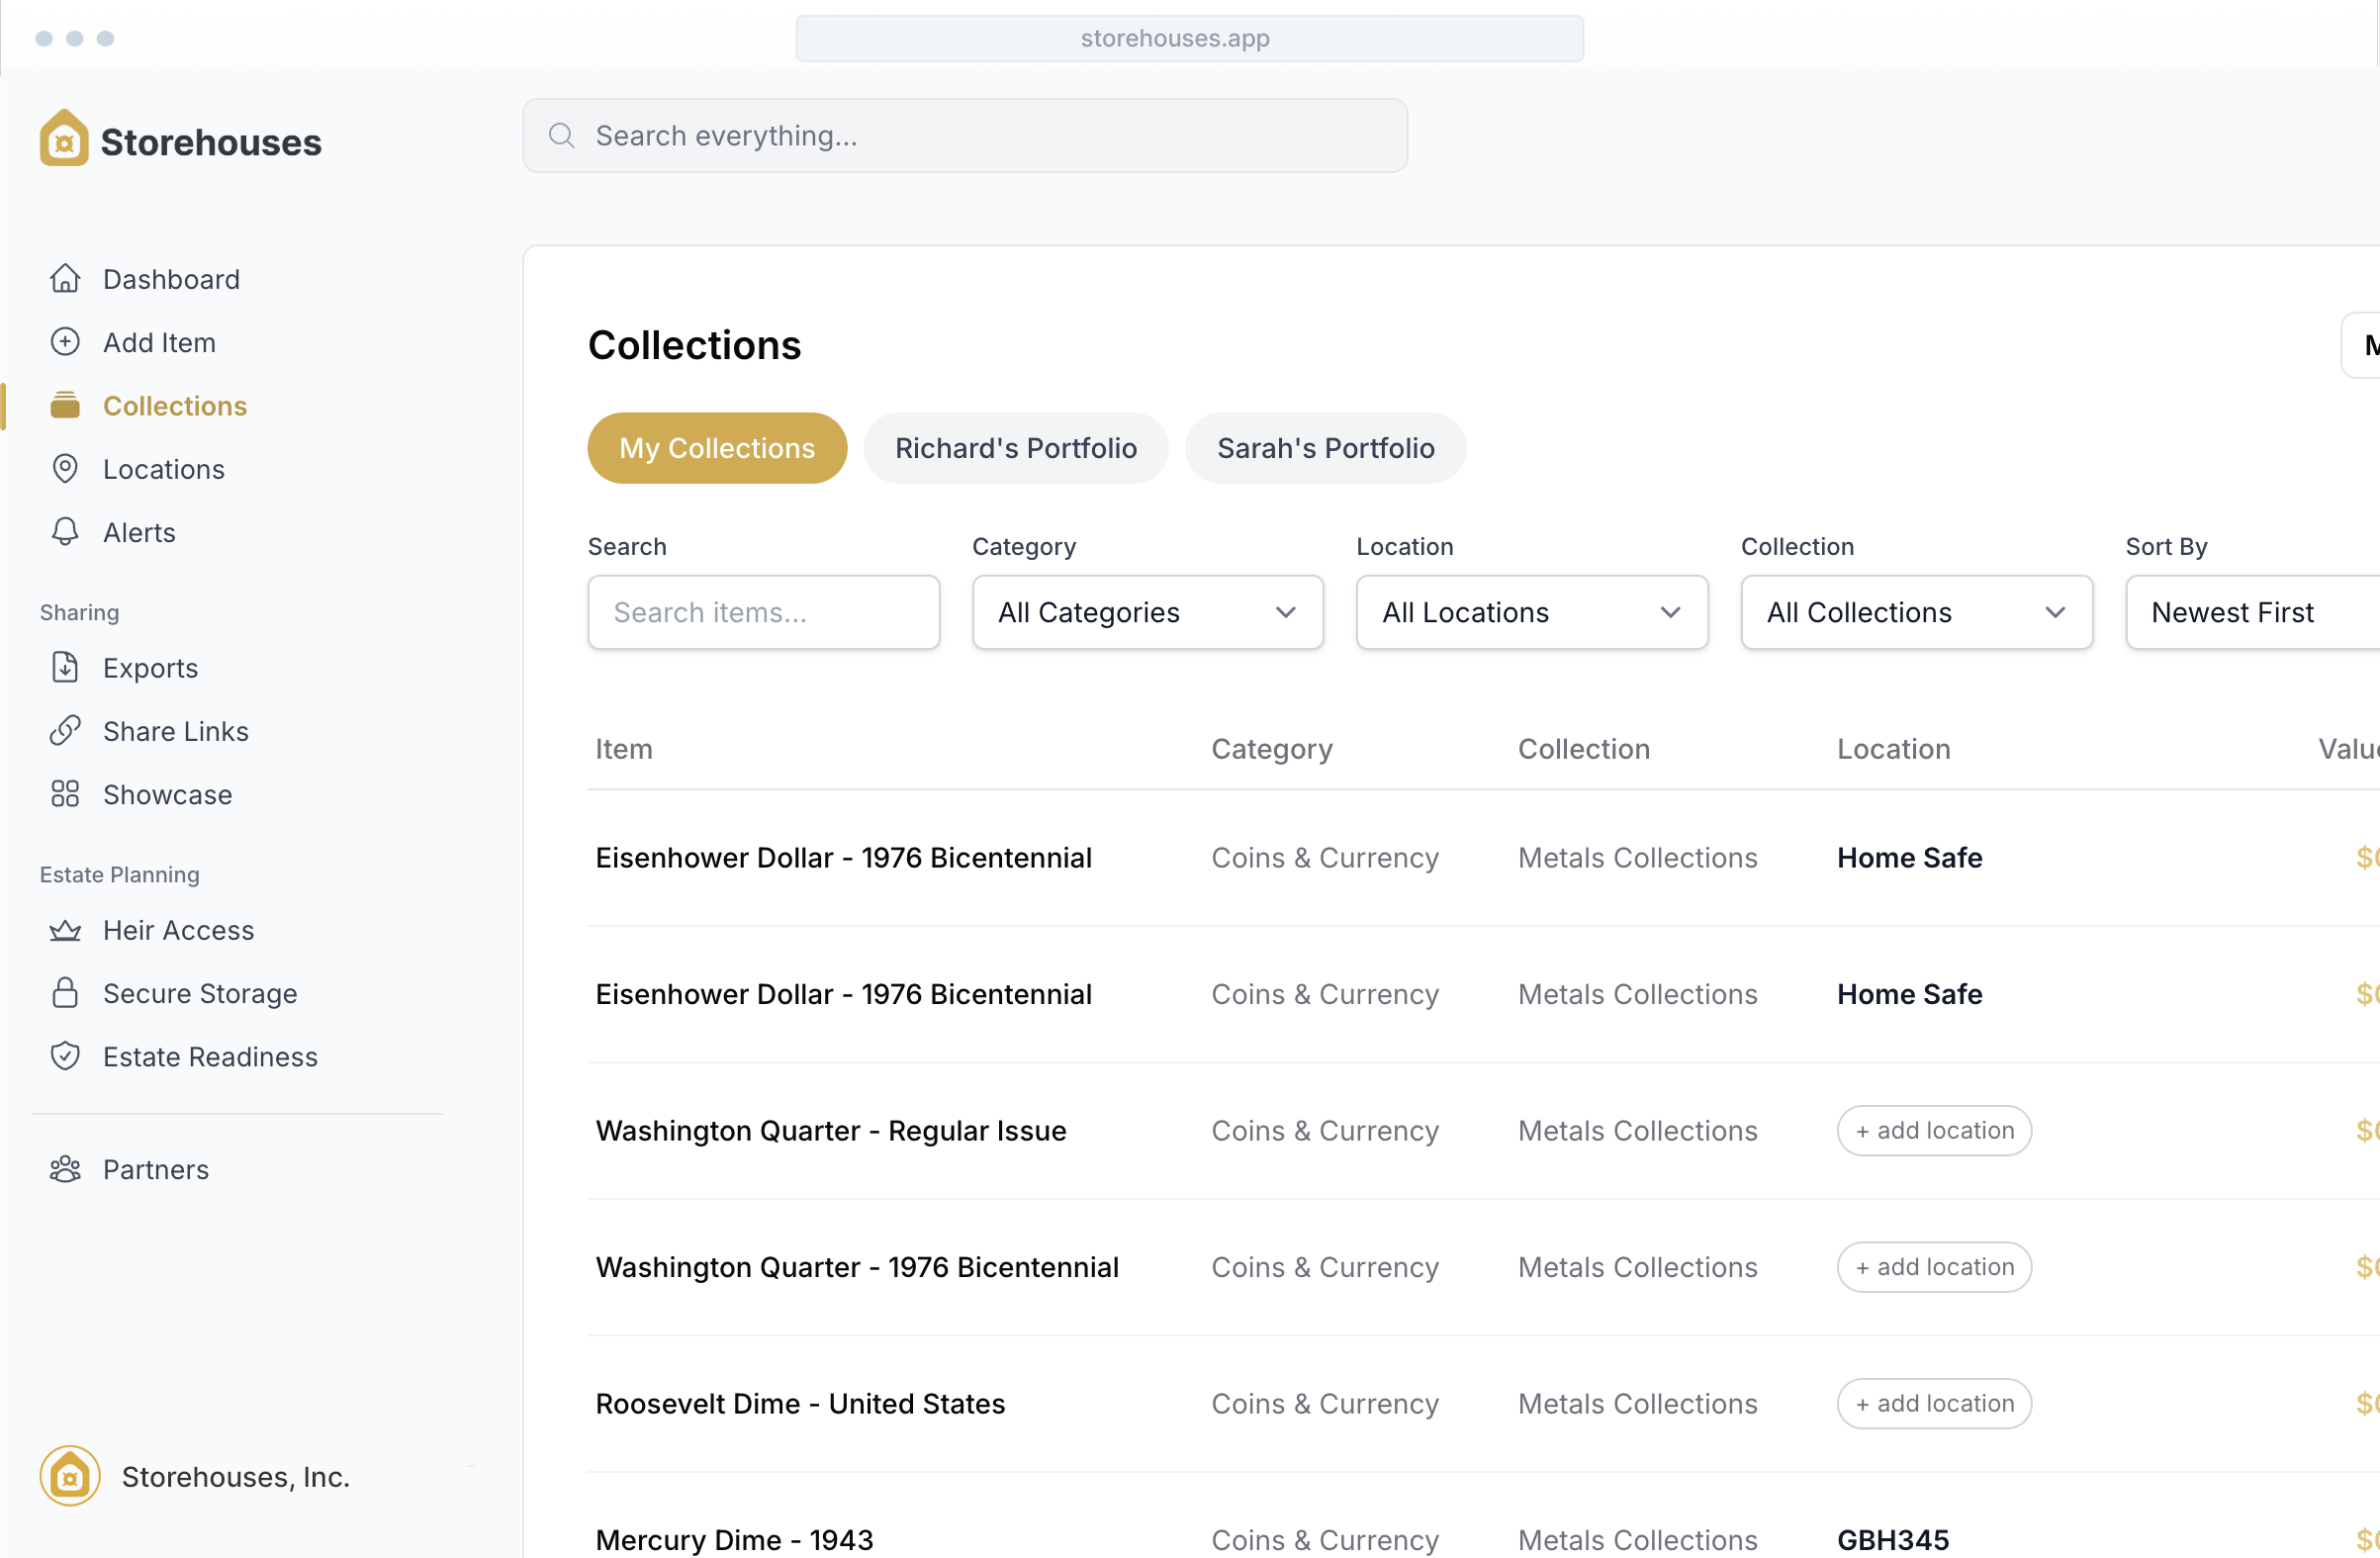Switch to Richard's Portfolio tab
This screenshot has width=2380, height=1558.
(1015, 448)
